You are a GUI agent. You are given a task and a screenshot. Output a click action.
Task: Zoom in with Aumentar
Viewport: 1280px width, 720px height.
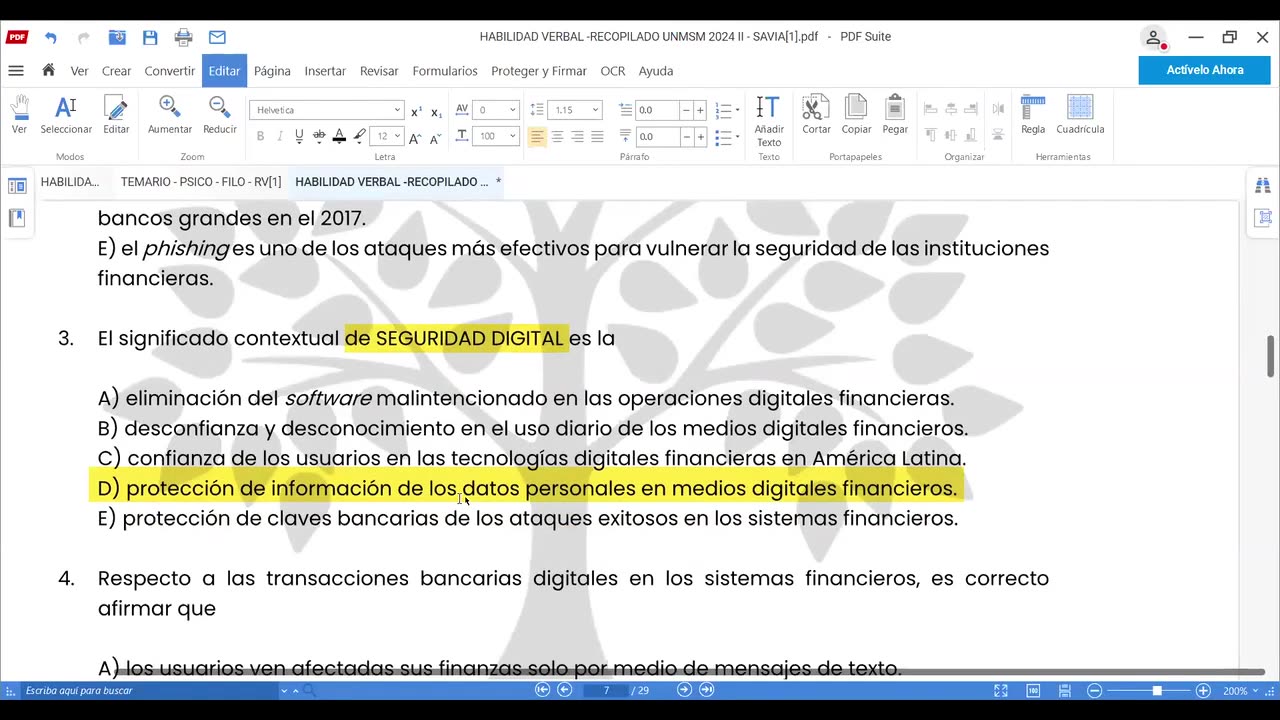pos(170,115)
